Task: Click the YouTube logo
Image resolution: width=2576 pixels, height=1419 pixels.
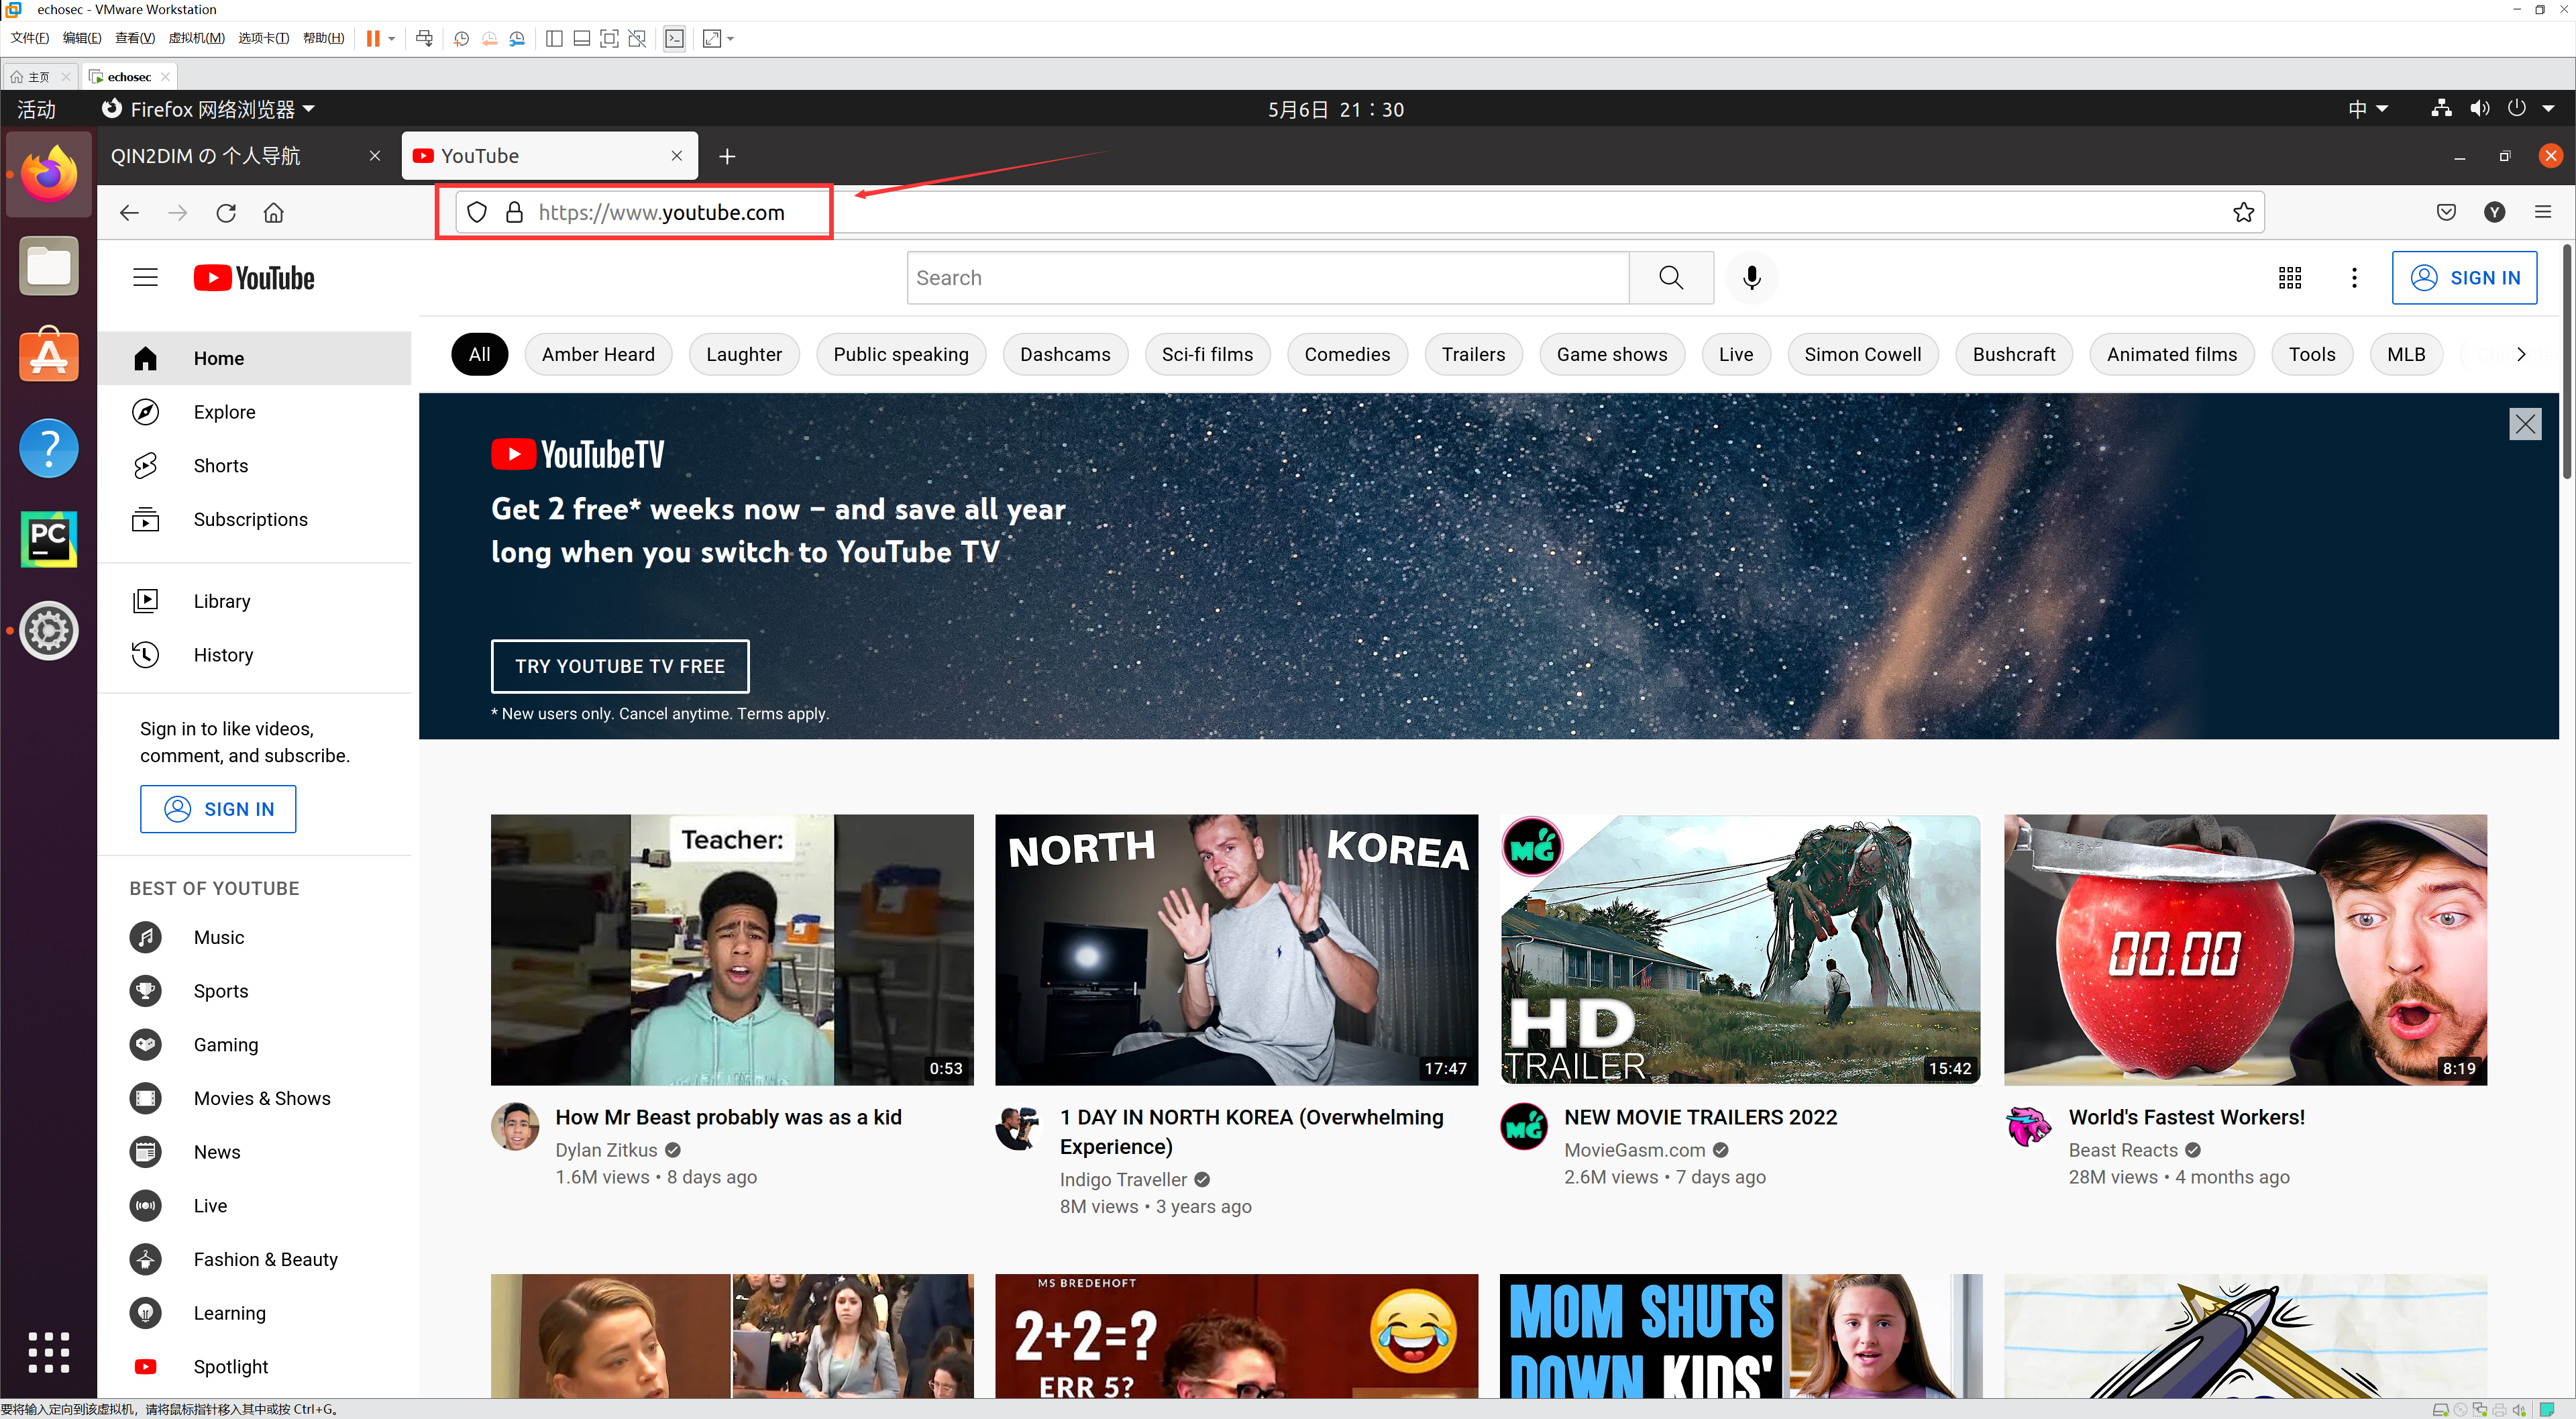Action: click(254, 278)
